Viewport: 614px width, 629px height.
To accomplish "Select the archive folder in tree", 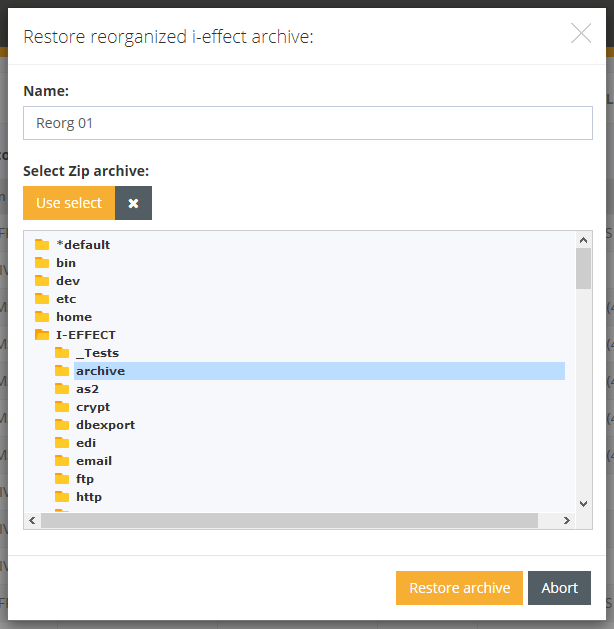I will [100, 371].
